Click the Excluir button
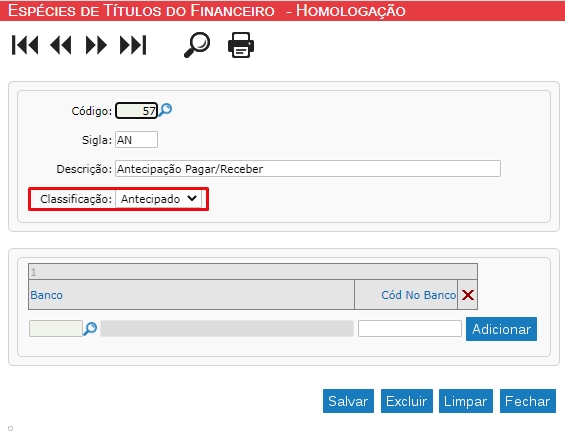The height and width of the screenshot is (431, 565). pos(406,401)
